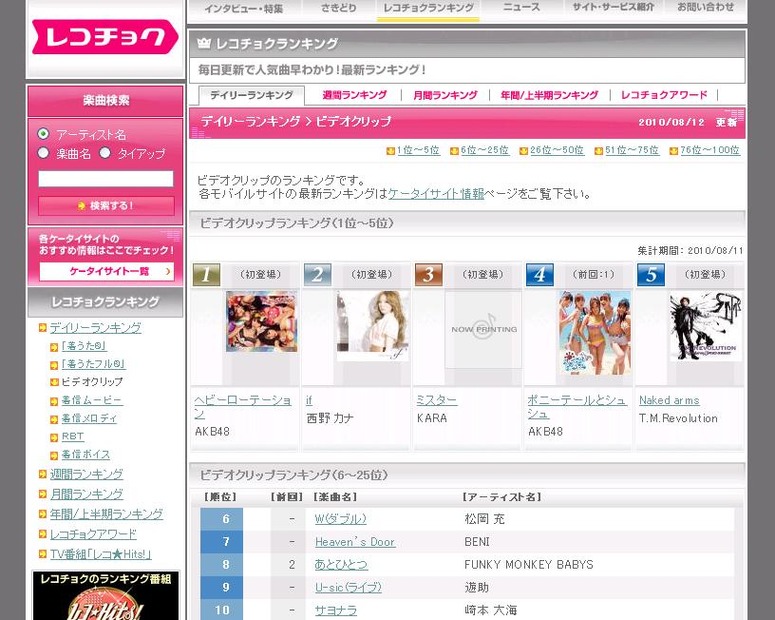Open さきどり in top navigation

pos(339,7)
